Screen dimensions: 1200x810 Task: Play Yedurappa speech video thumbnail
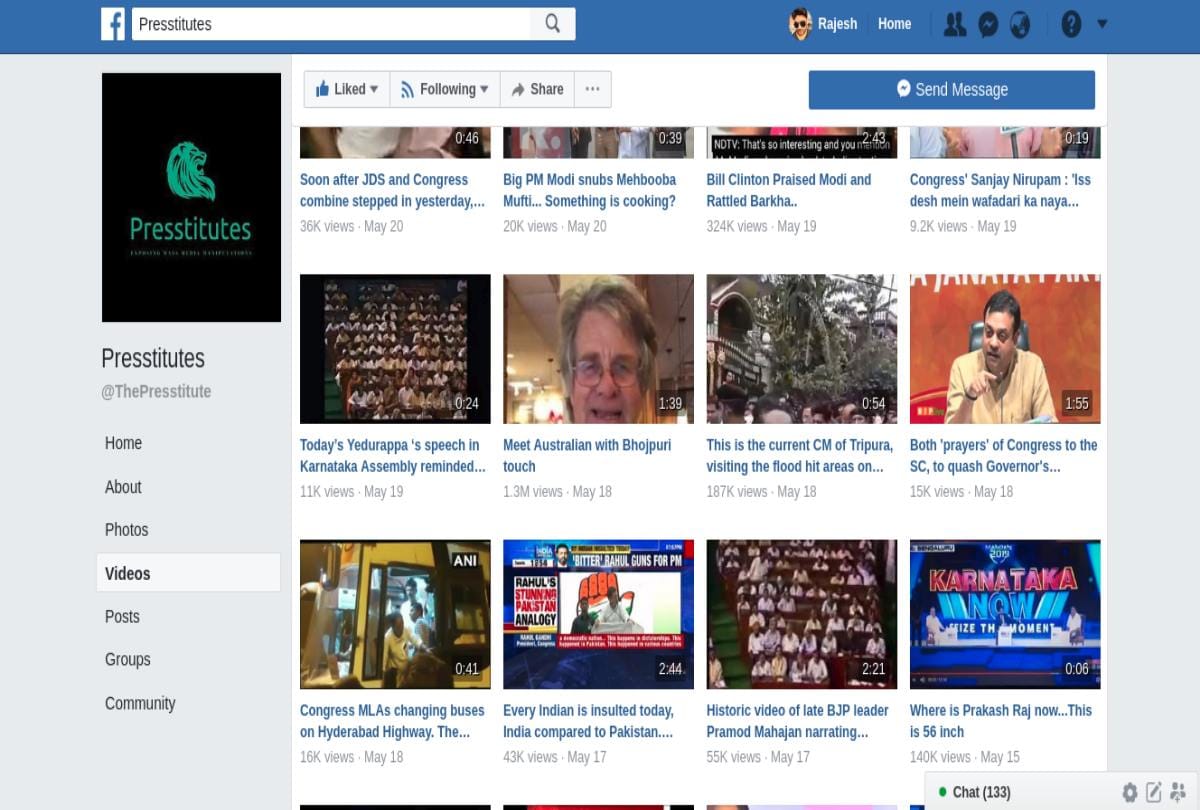[x=395, y=349]
